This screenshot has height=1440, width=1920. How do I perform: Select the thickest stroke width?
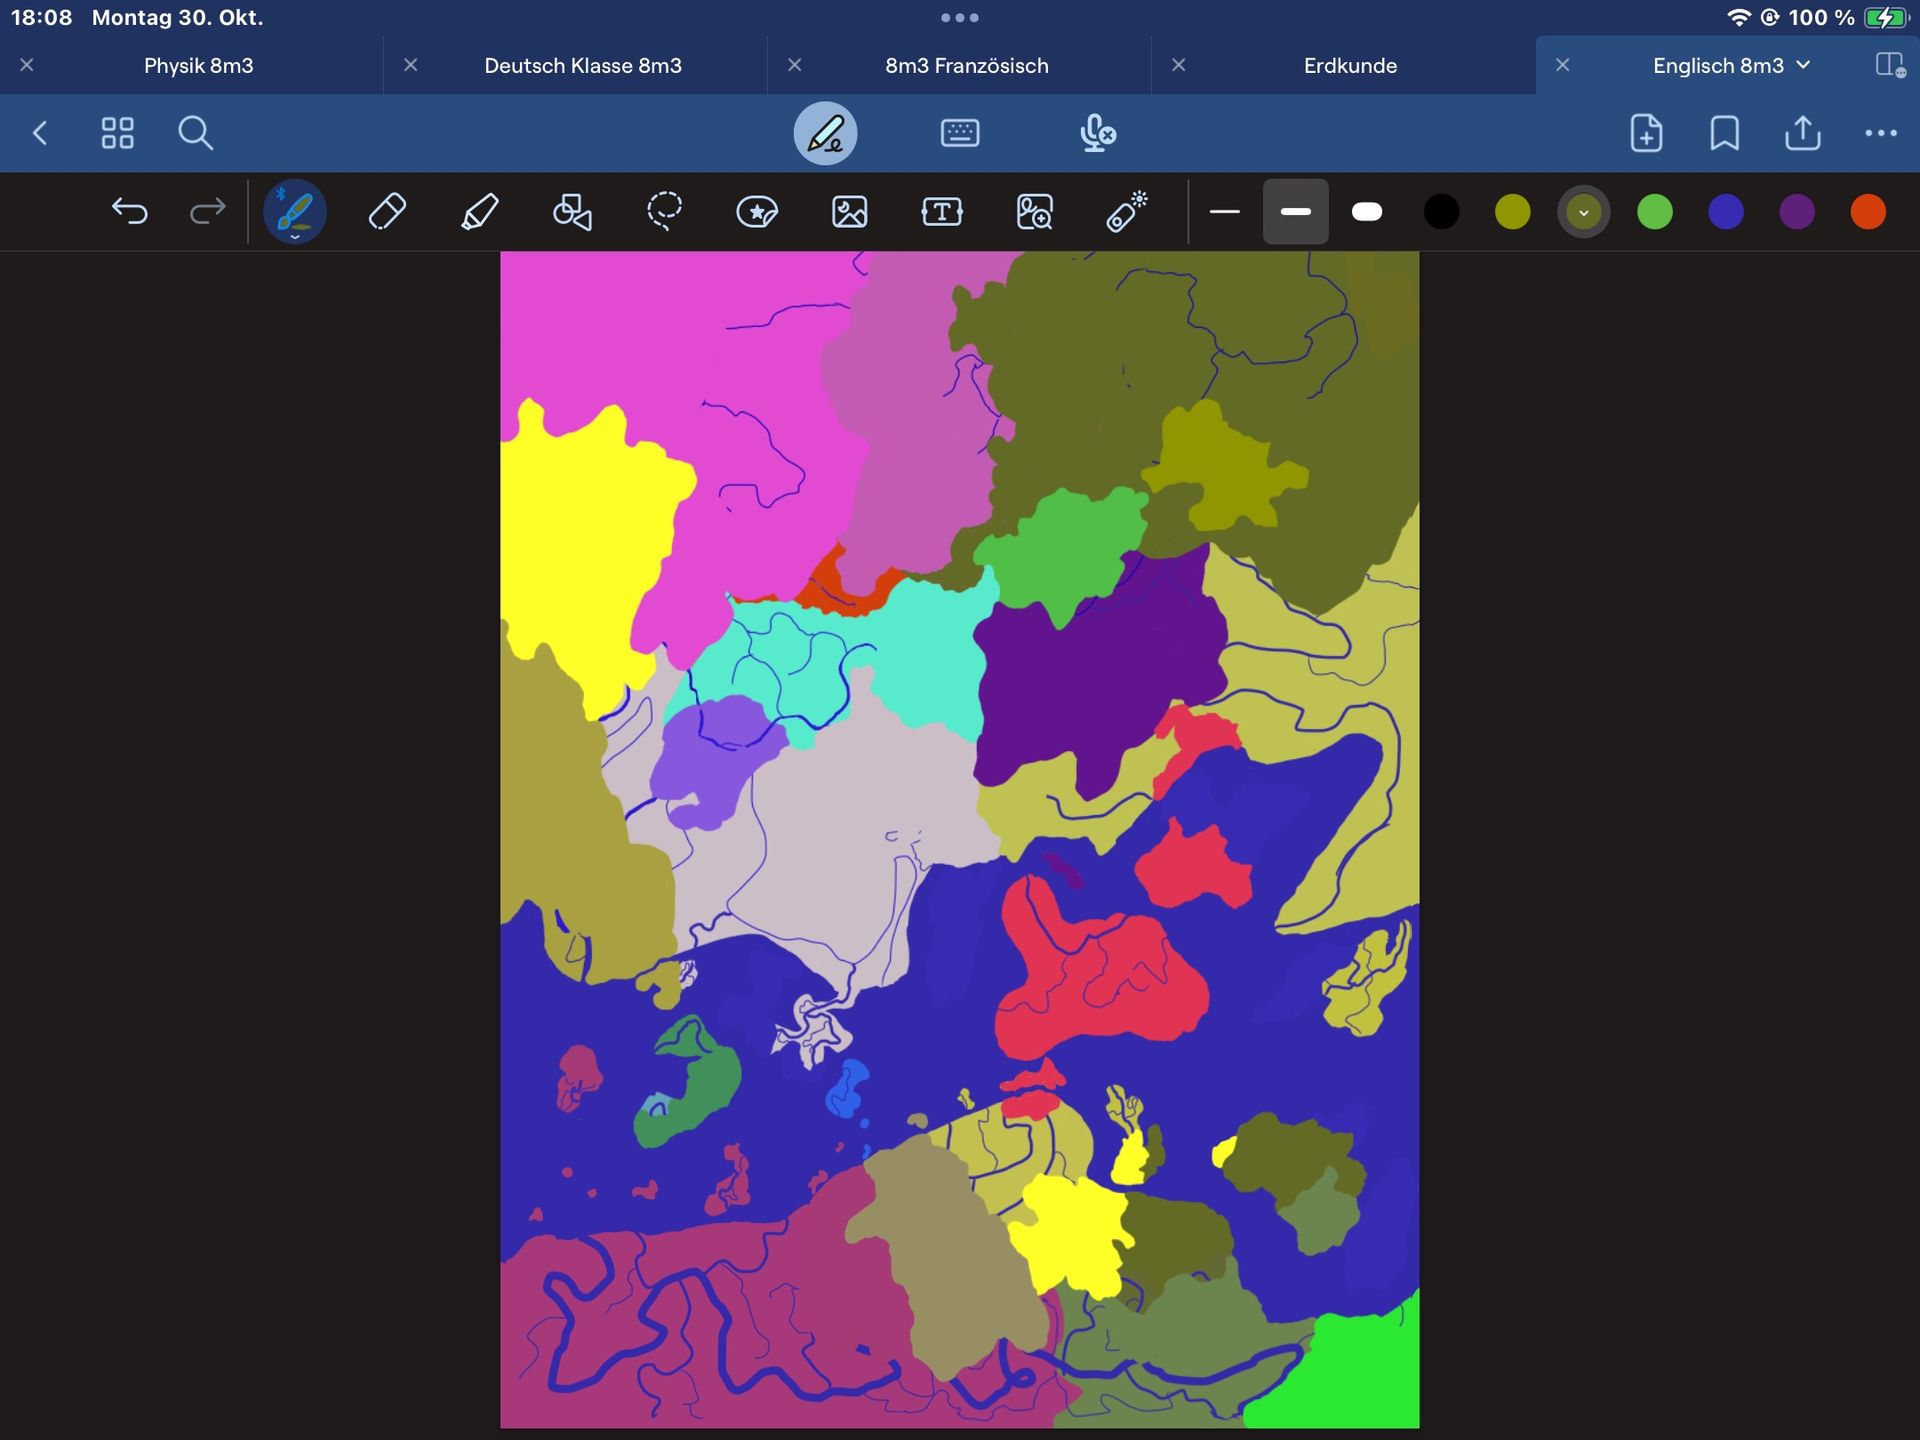click(1366, 212)
